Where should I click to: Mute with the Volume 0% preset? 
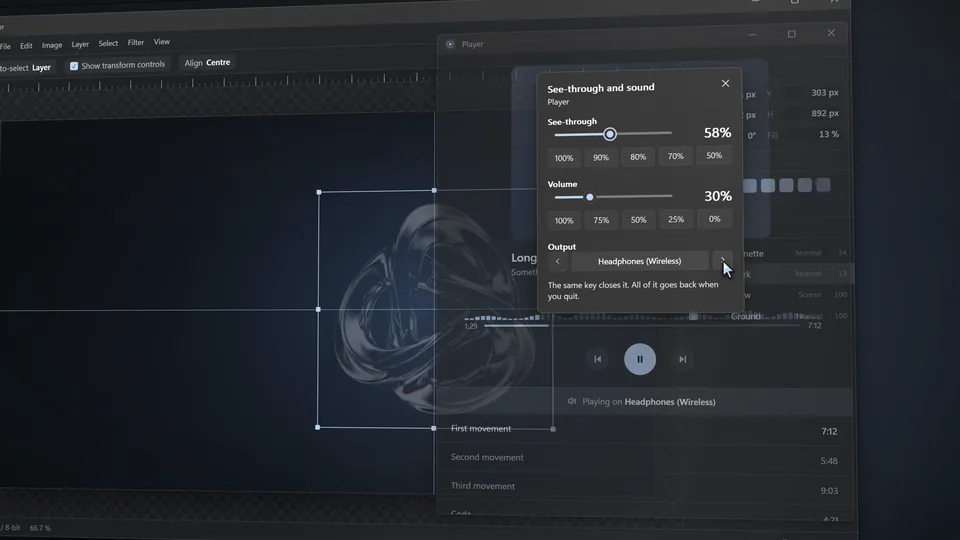[714, 219]
